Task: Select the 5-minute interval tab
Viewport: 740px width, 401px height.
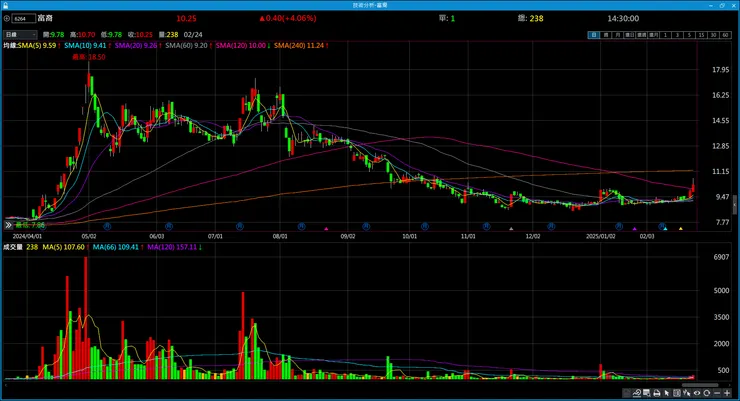Action: 689,35
